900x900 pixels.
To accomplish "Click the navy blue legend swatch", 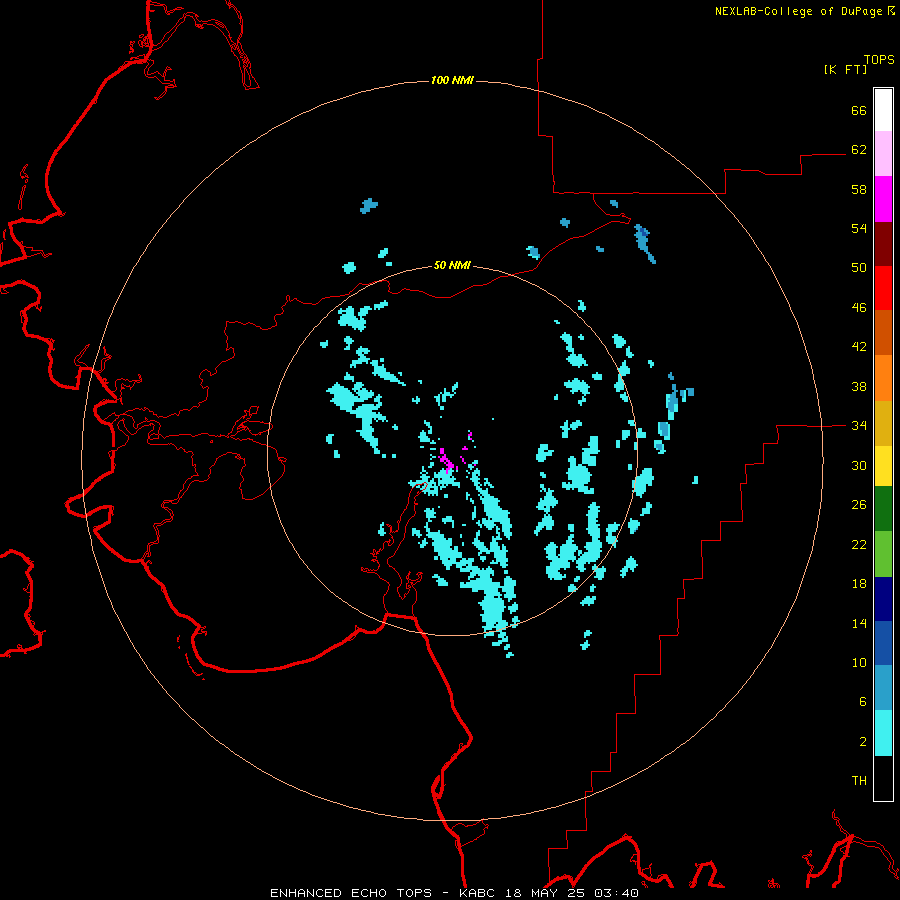I will point(883,599).
